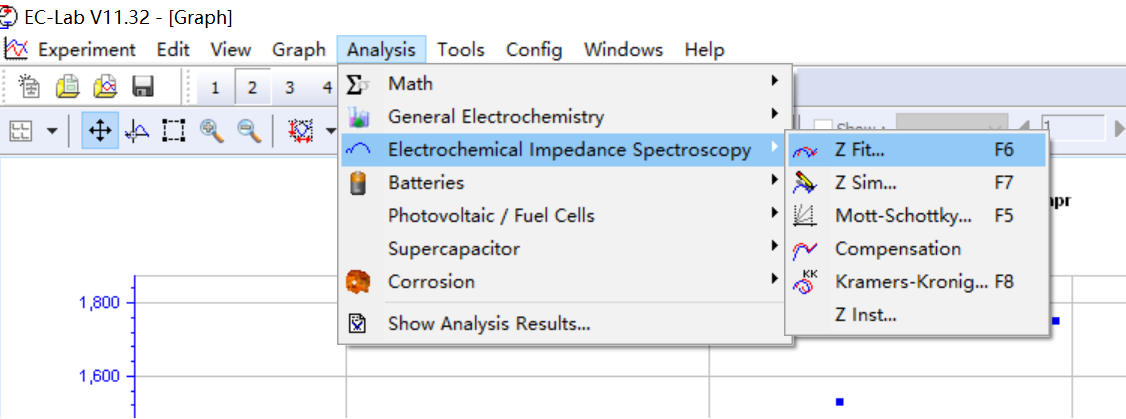
Task: Open the Tools menu
Action: coord(460,49)
